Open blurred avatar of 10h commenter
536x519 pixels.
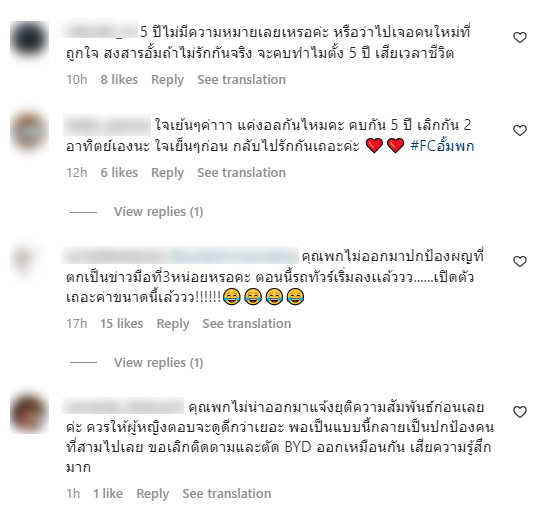(29, 41)
